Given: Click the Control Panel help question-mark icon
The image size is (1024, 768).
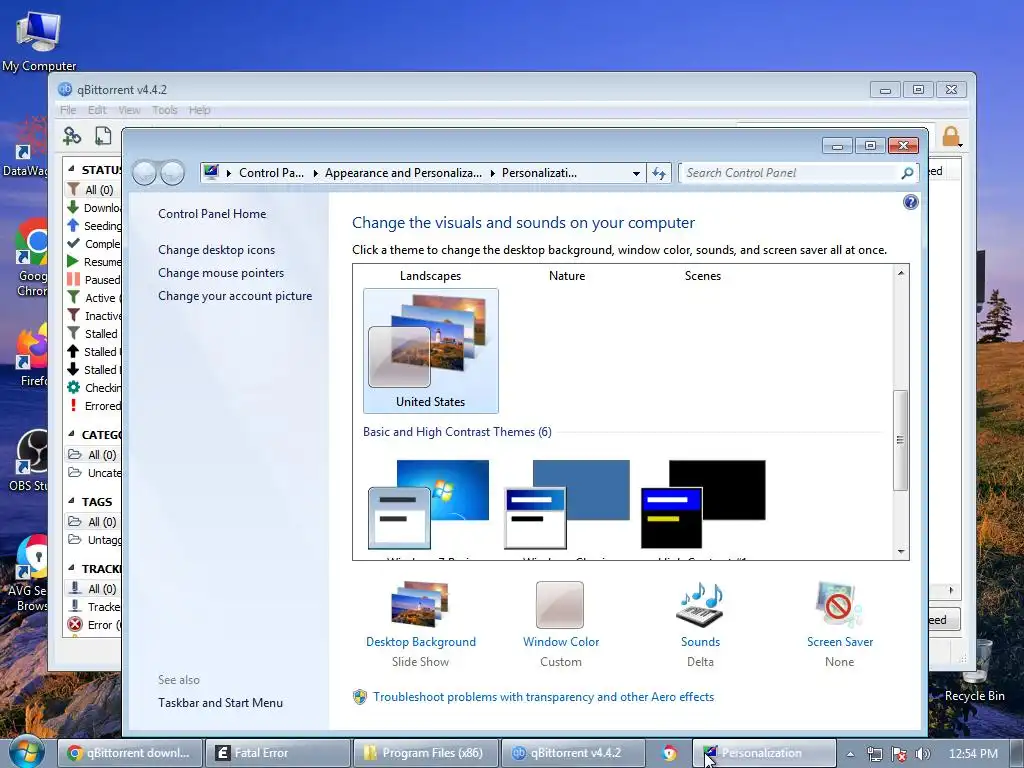Looking at the screenshot, I should tap(910, 202).
